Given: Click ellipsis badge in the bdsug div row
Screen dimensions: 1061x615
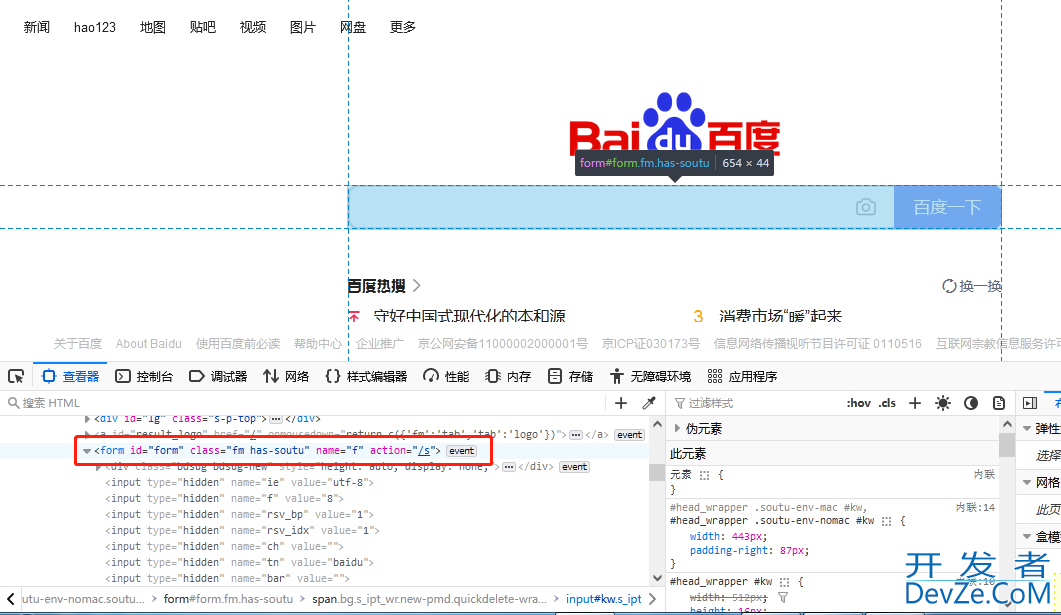Looking at the screenshot, I should click(509, 467).
